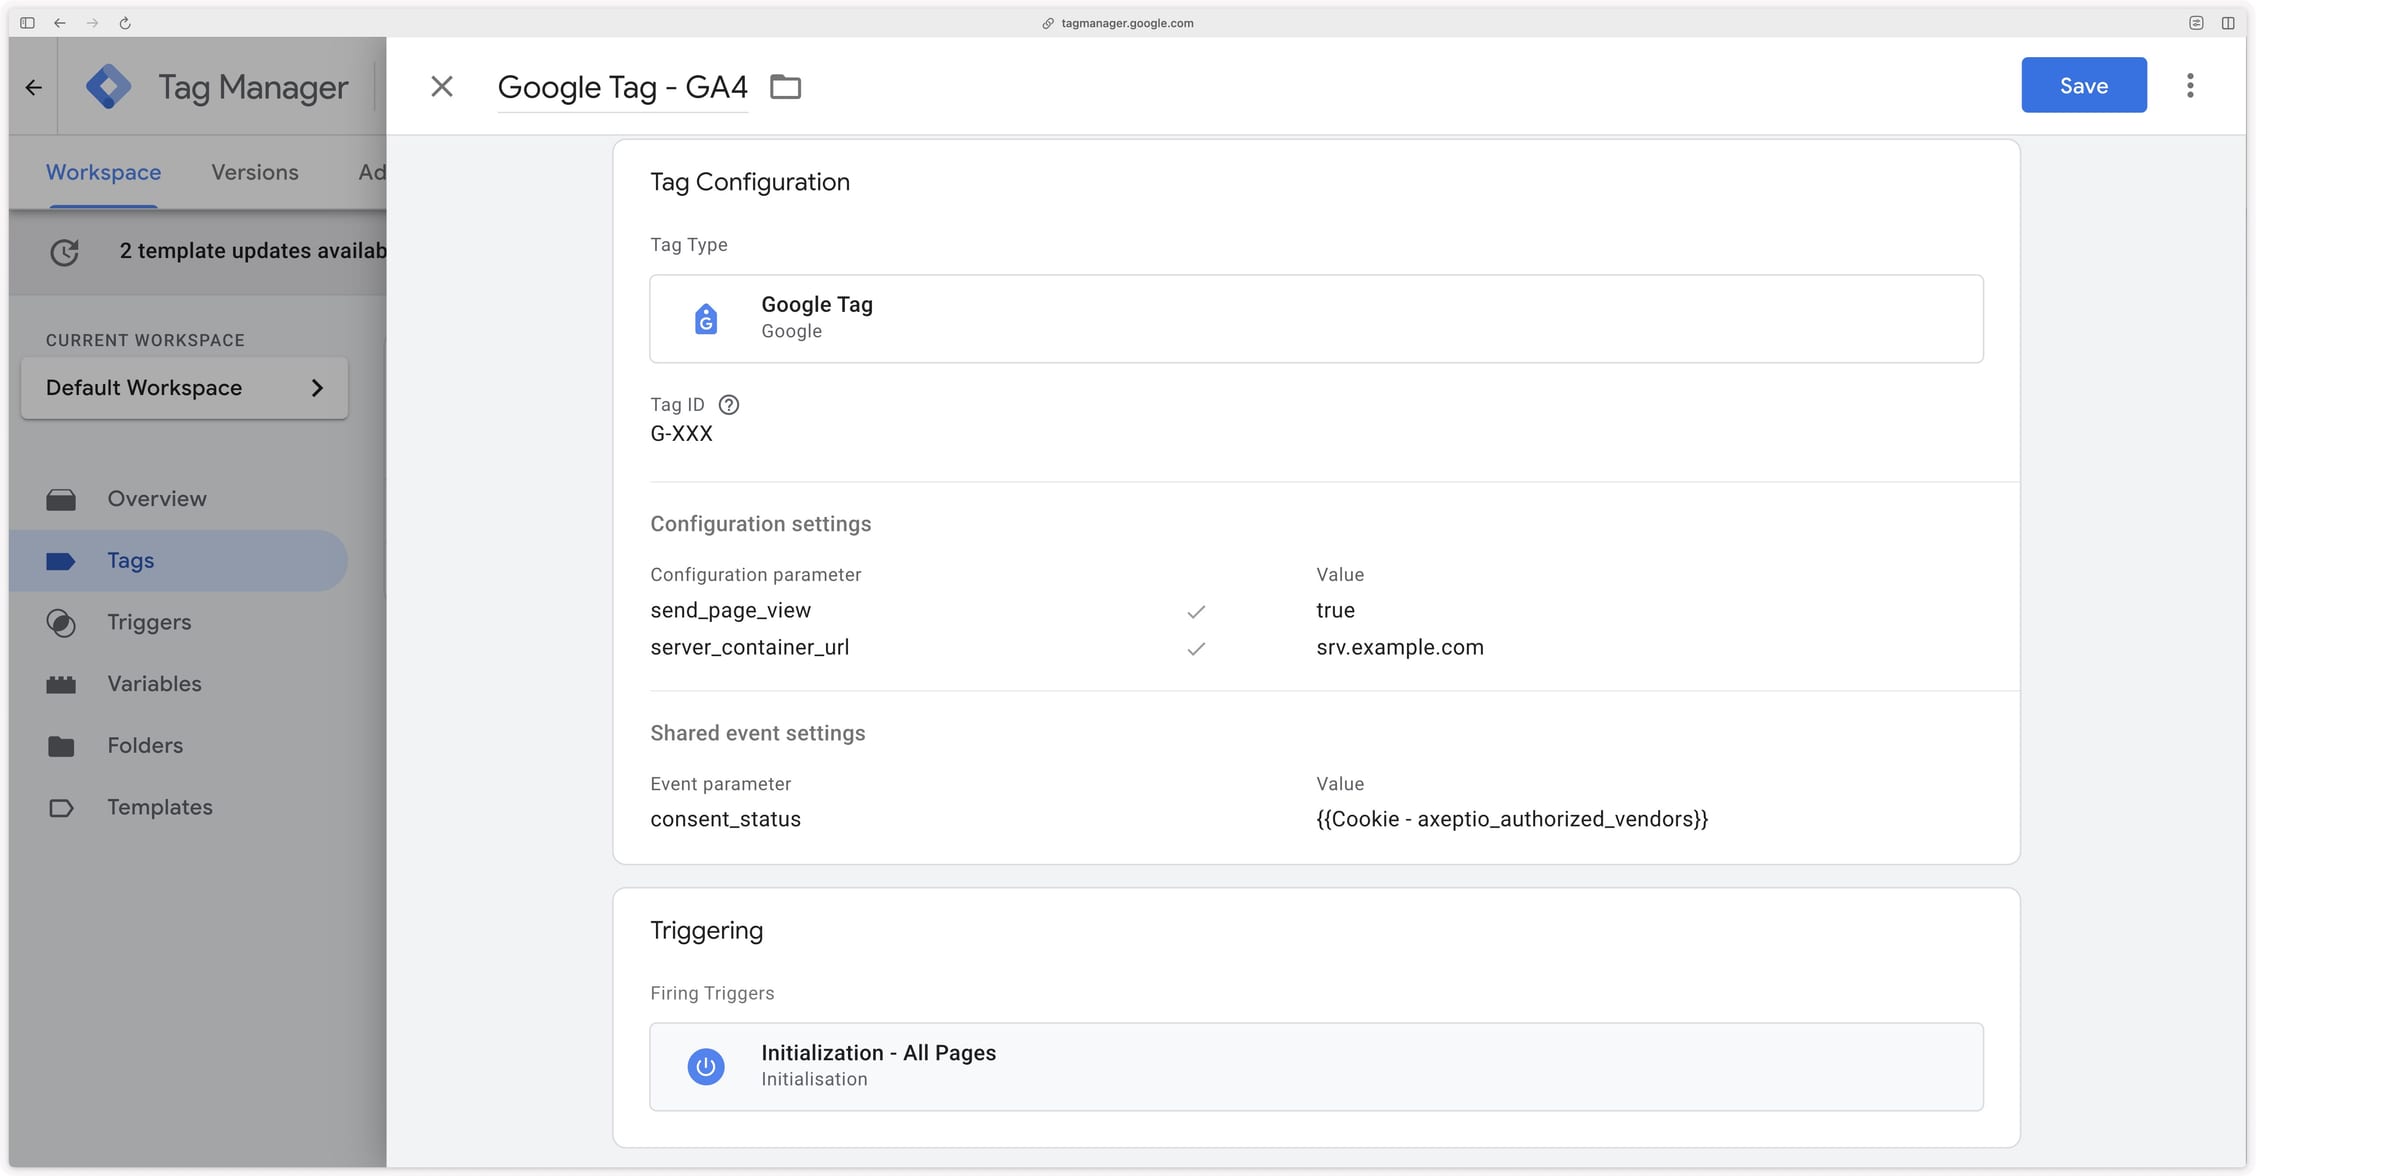Click the Tags sidebar icon
The width and height of the screenshot is (2400, 1176).
click(x=61, y=561)
